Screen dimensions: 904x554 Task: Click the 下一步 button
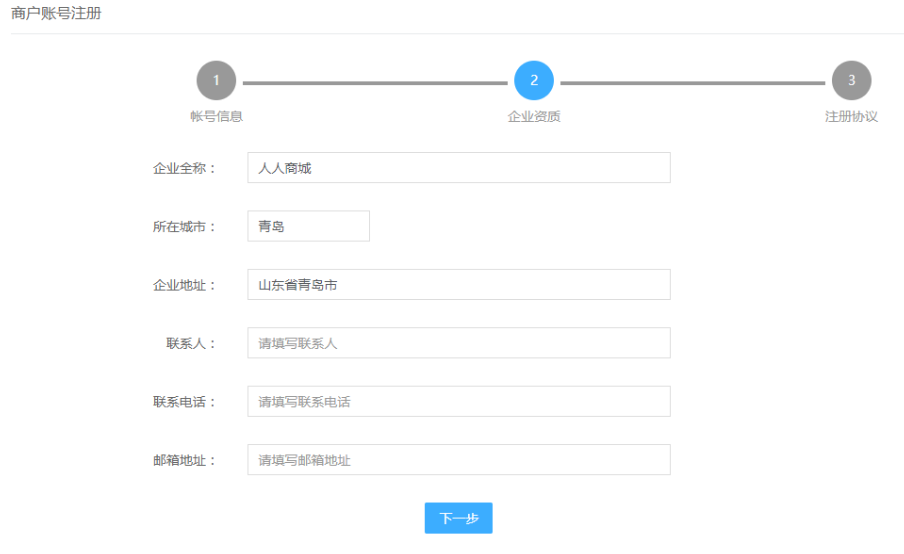click(458, 518)
